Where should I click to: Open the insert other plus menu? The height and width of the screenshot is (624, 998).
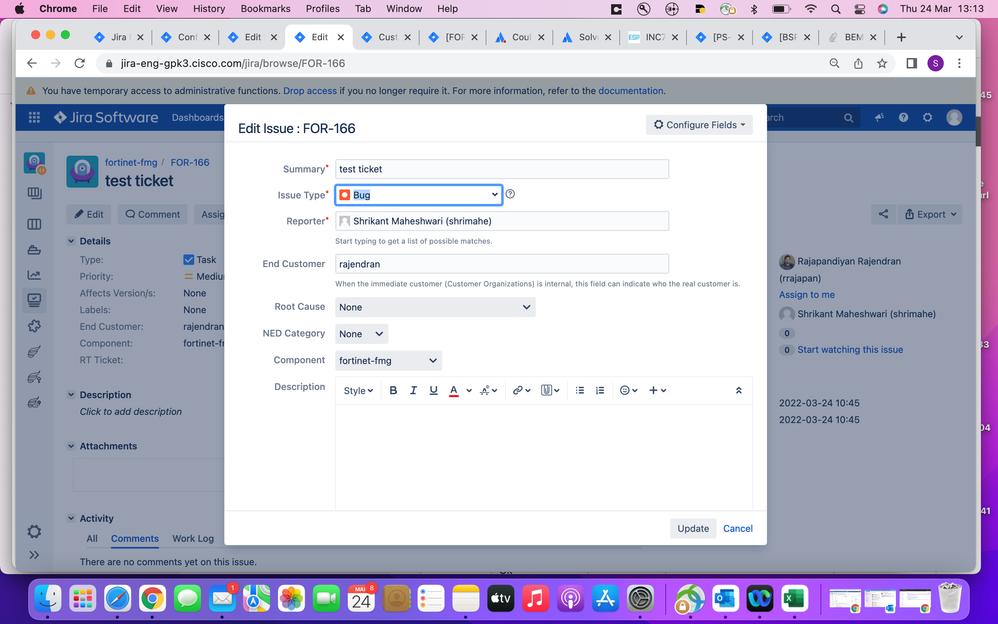(657, 390)
